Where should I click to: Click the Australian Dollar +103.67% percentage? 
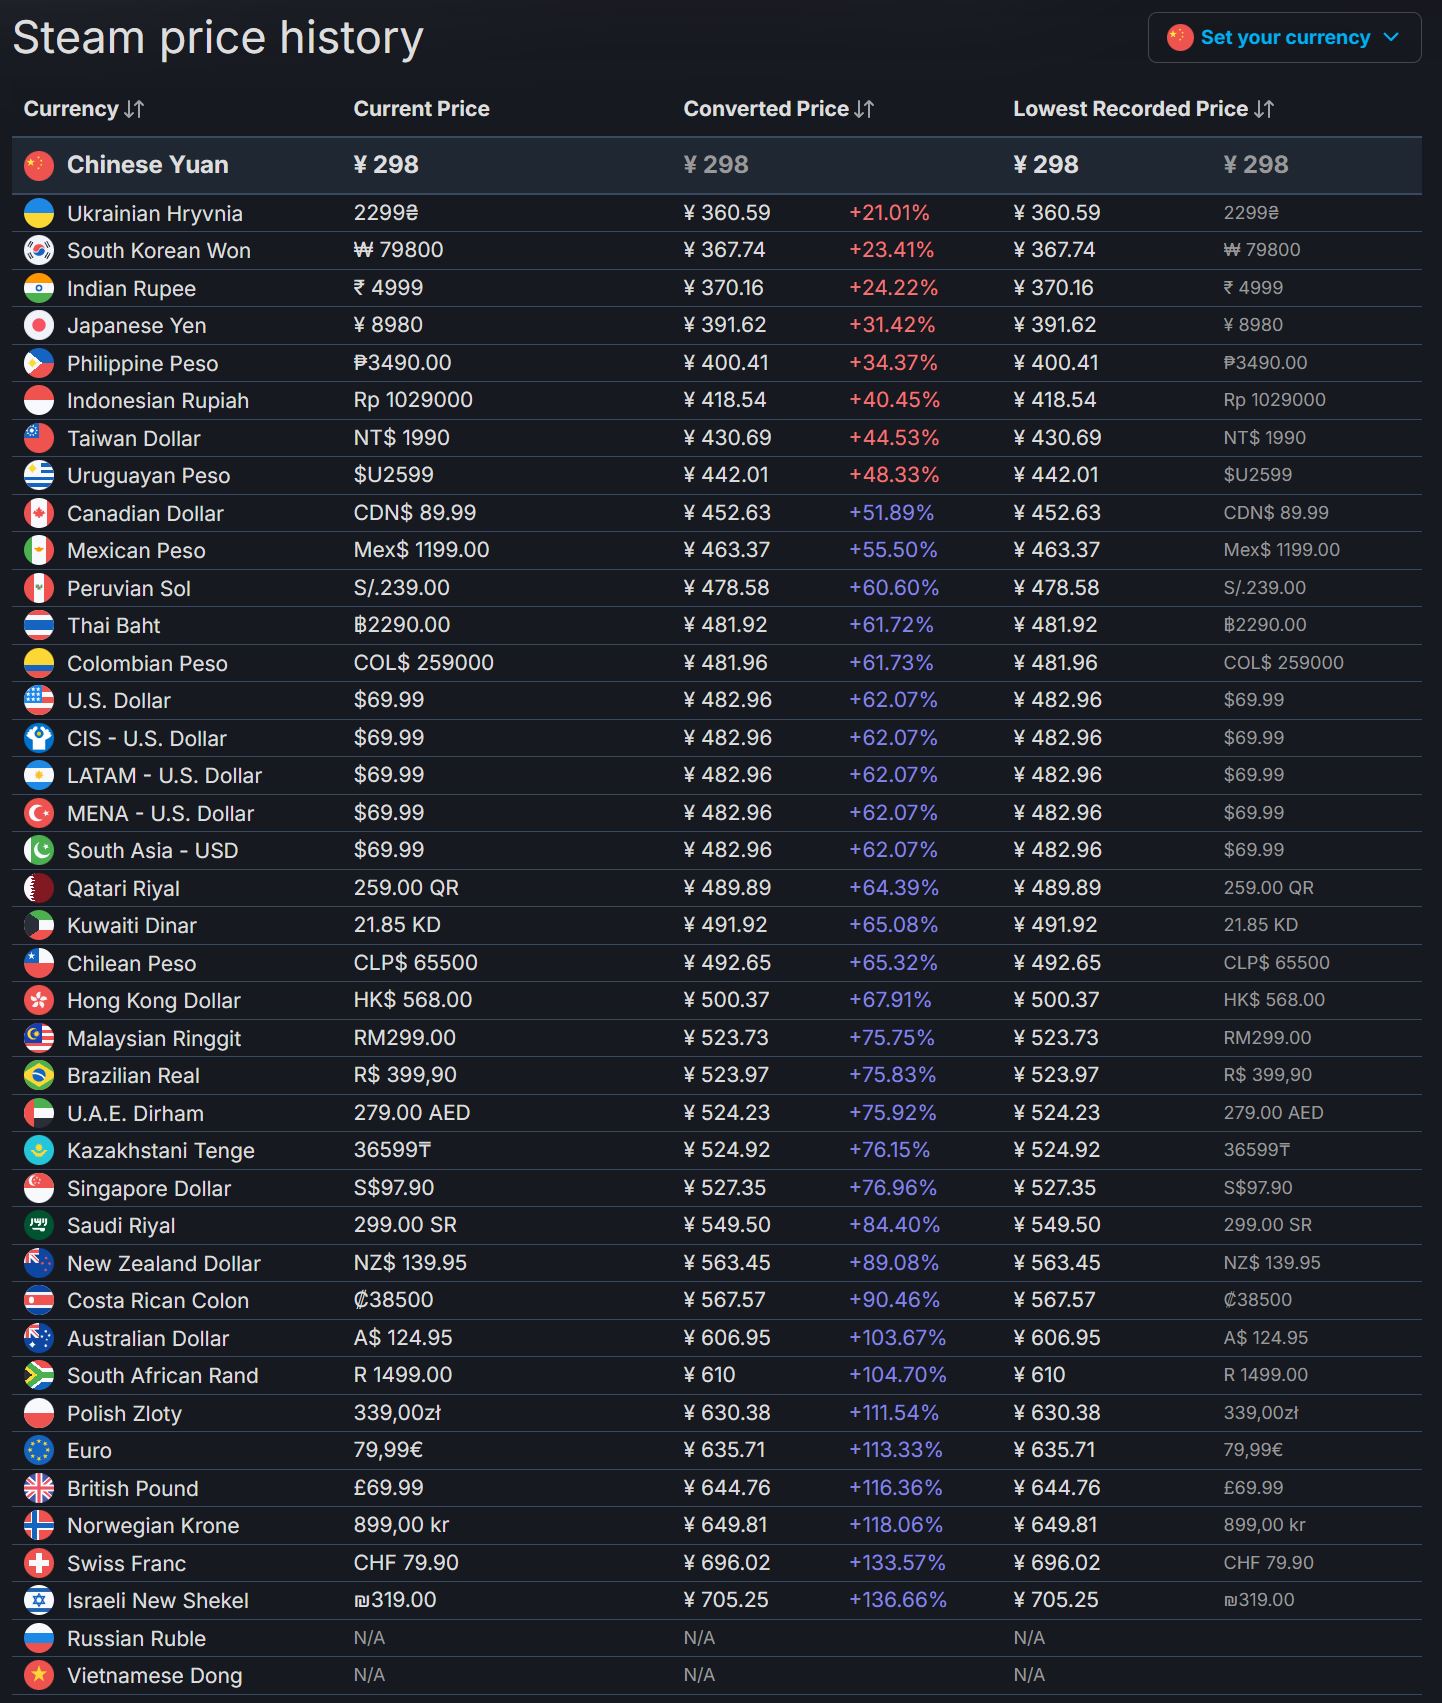897,1338
